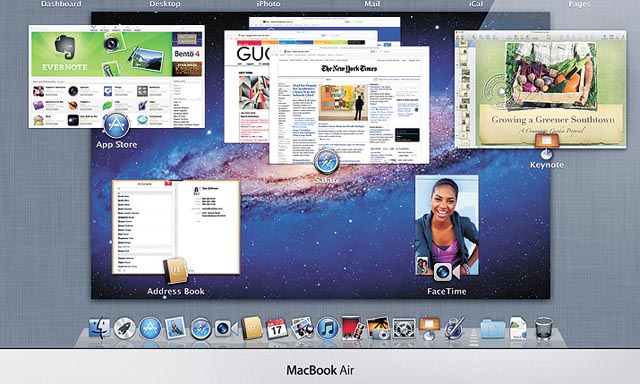Click the Safari compass icon under windows
Image resolution: width=640 pixels, height=384 pixels.
point(326,162)
